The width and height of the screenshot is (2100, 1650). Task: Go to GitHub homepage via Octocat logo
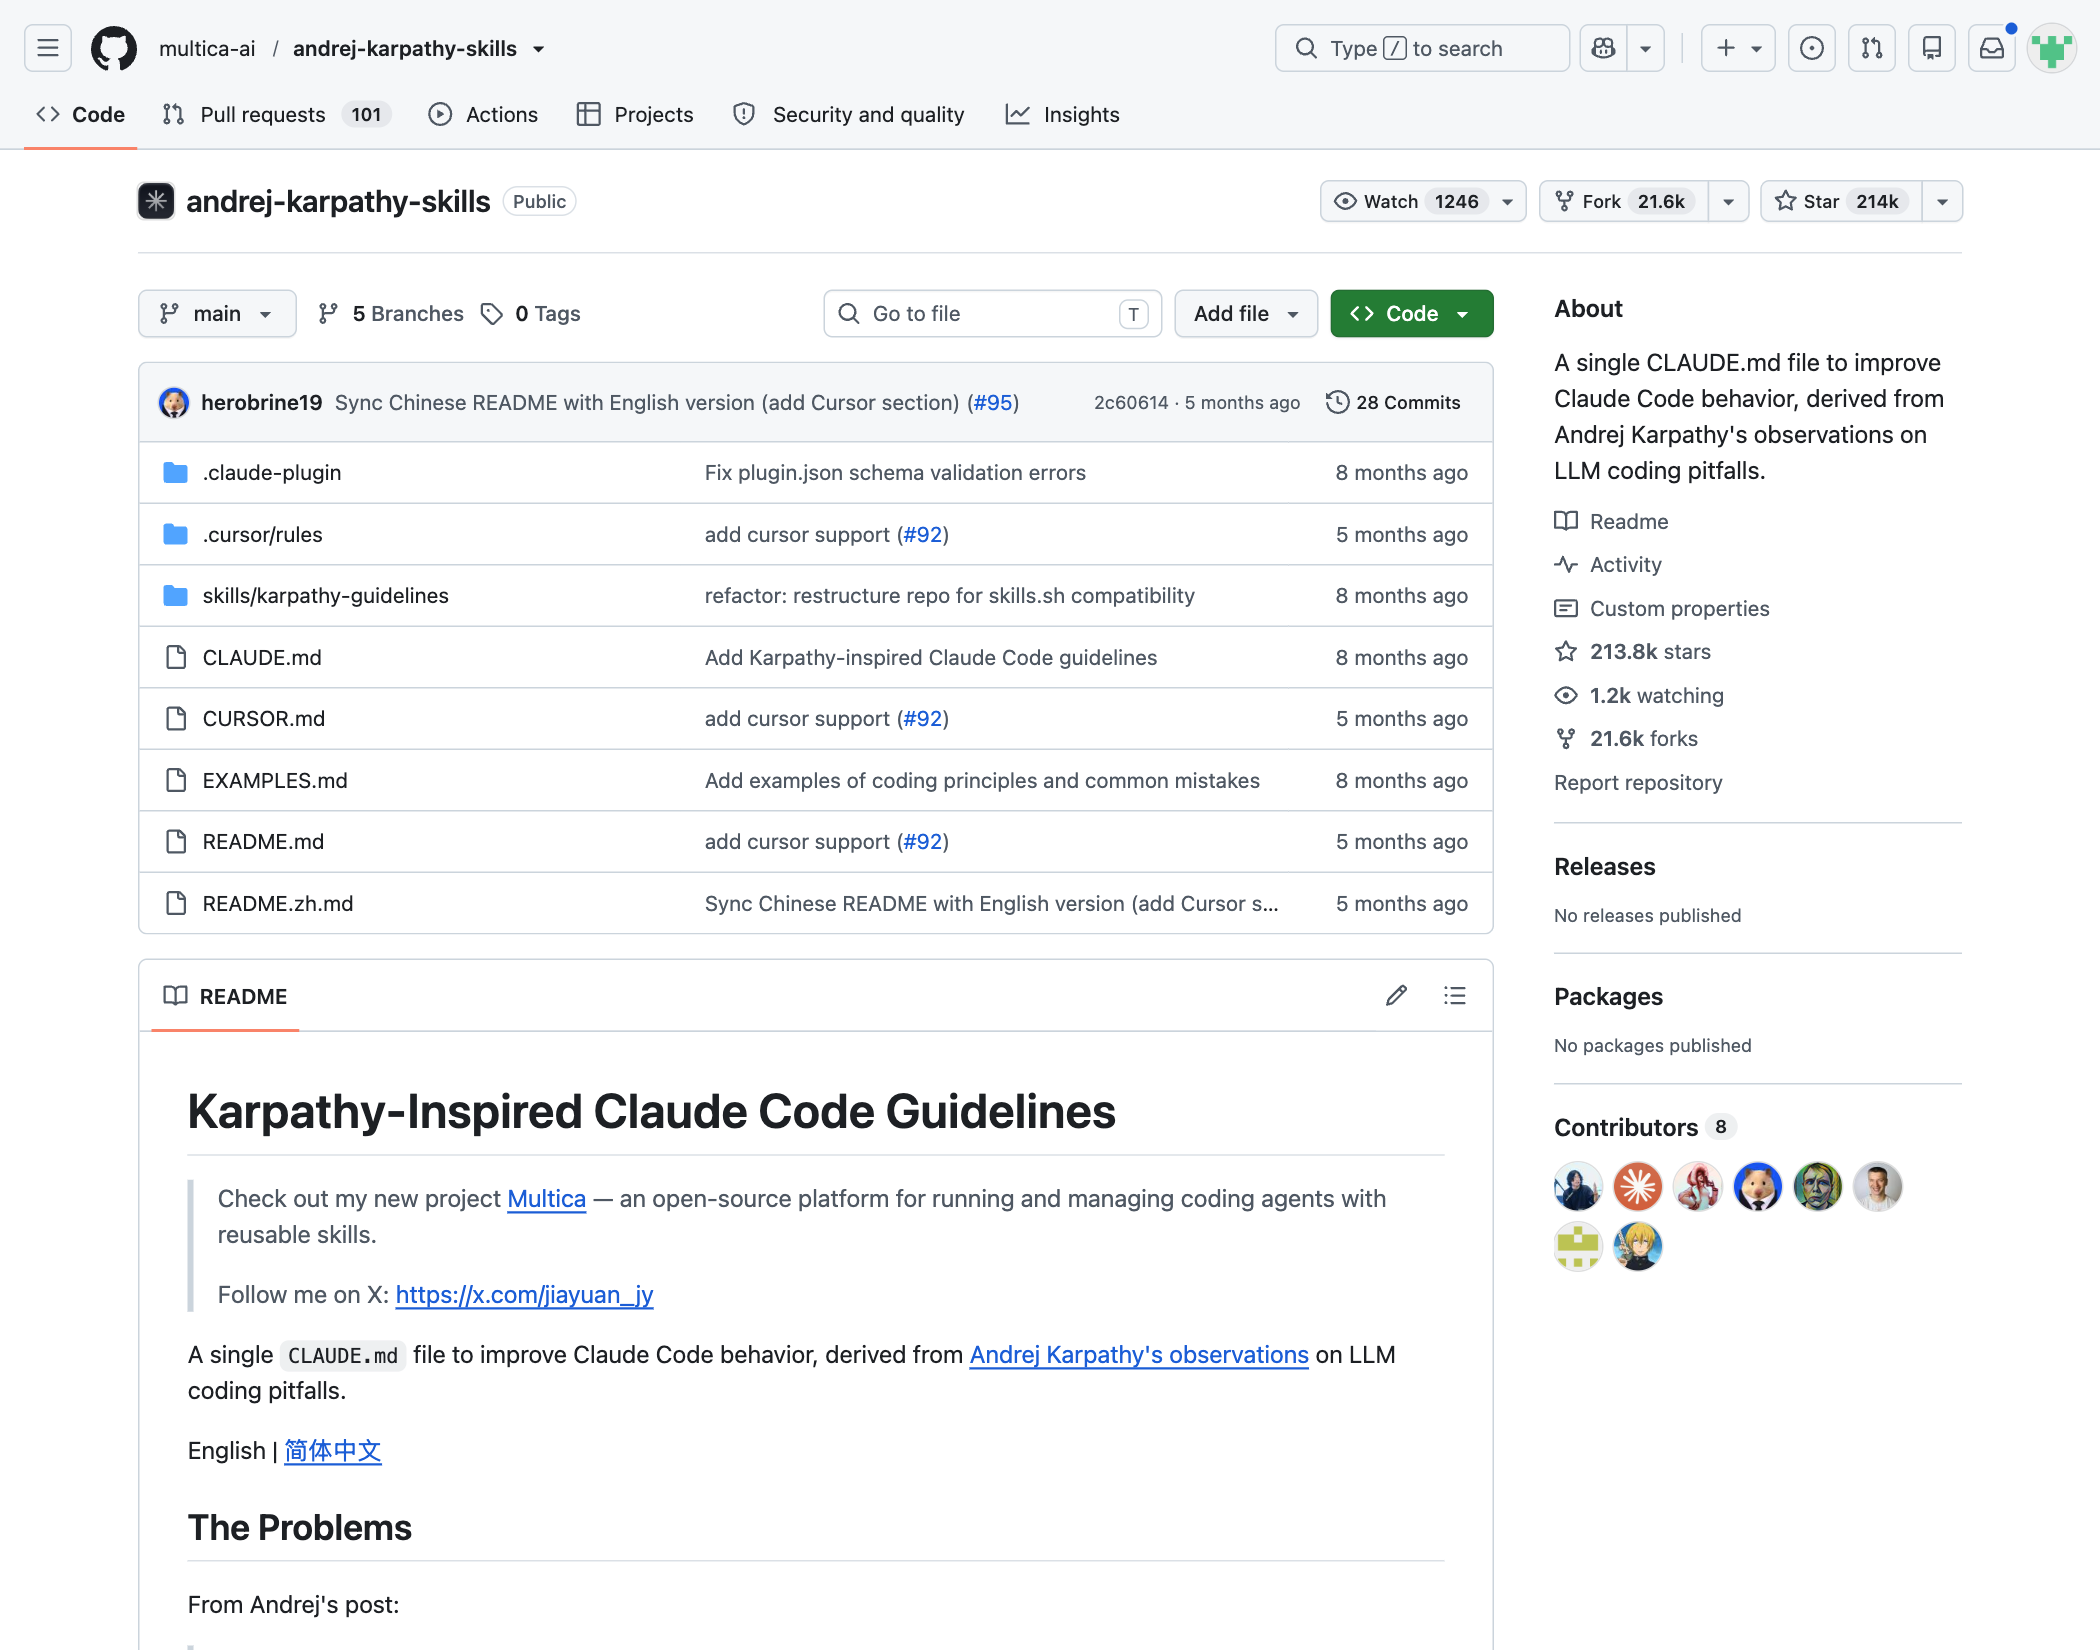click(114, 48)
